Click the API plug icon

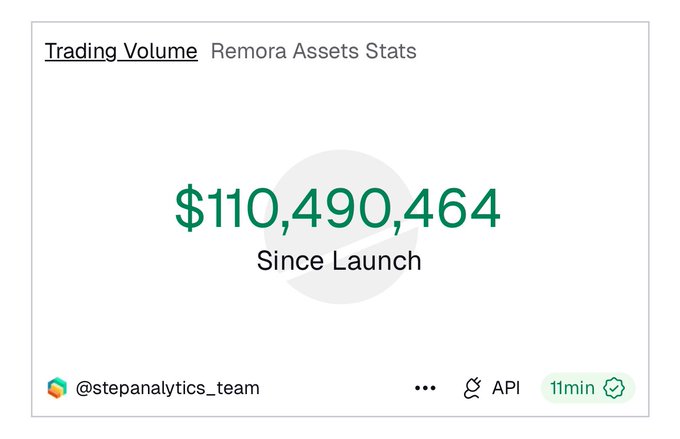tap(472, 388)
